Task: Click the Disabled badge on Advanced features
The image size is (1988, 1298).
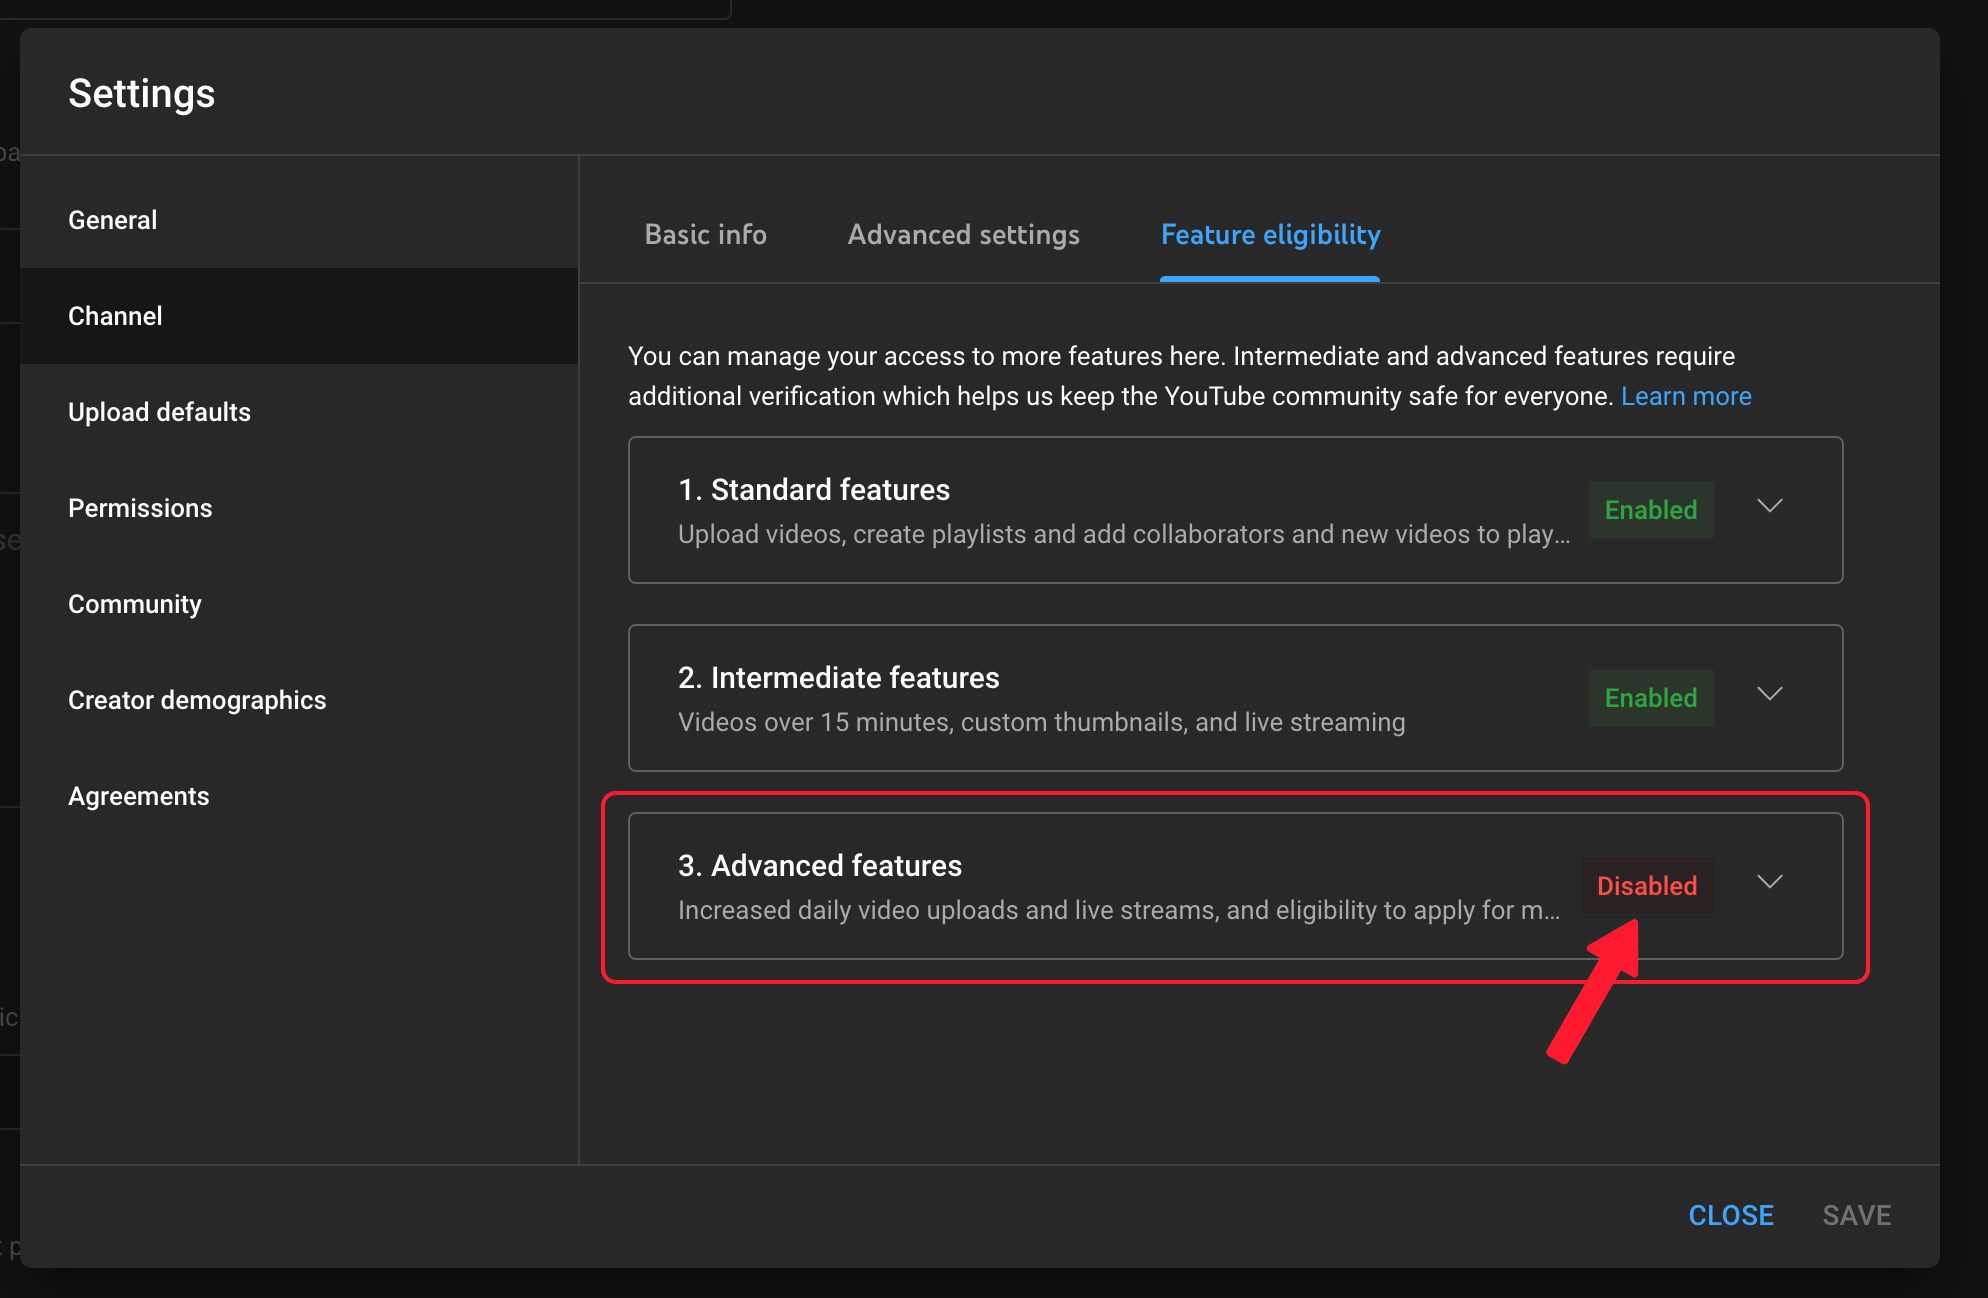Action: tap(1647, 886)
